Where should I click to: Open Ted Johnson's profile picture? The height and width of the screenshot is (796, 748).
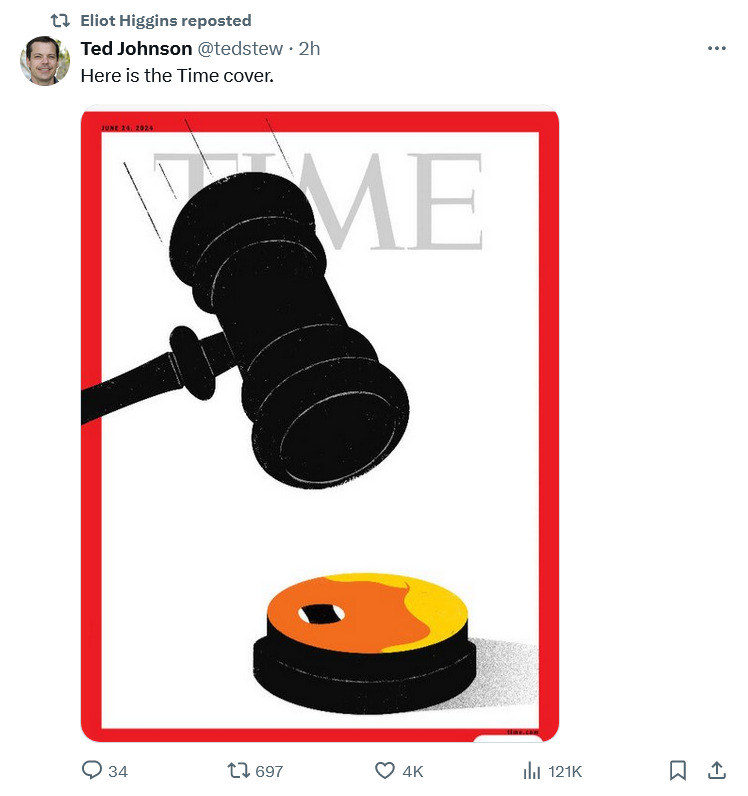(45, 61)
